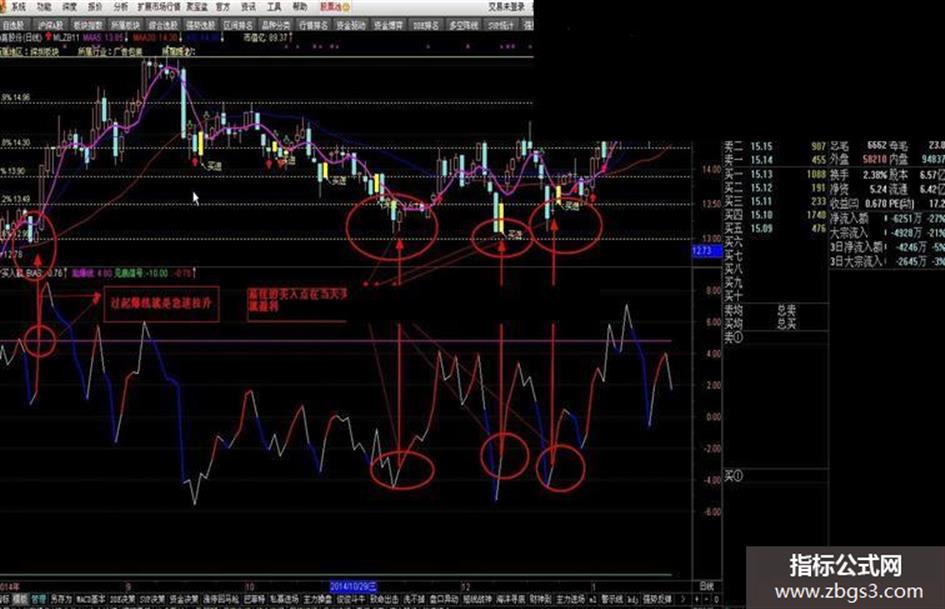The image size is (945, 609).
Task: Click the blue 12.73 price tag
Action: tap(706, 251)
